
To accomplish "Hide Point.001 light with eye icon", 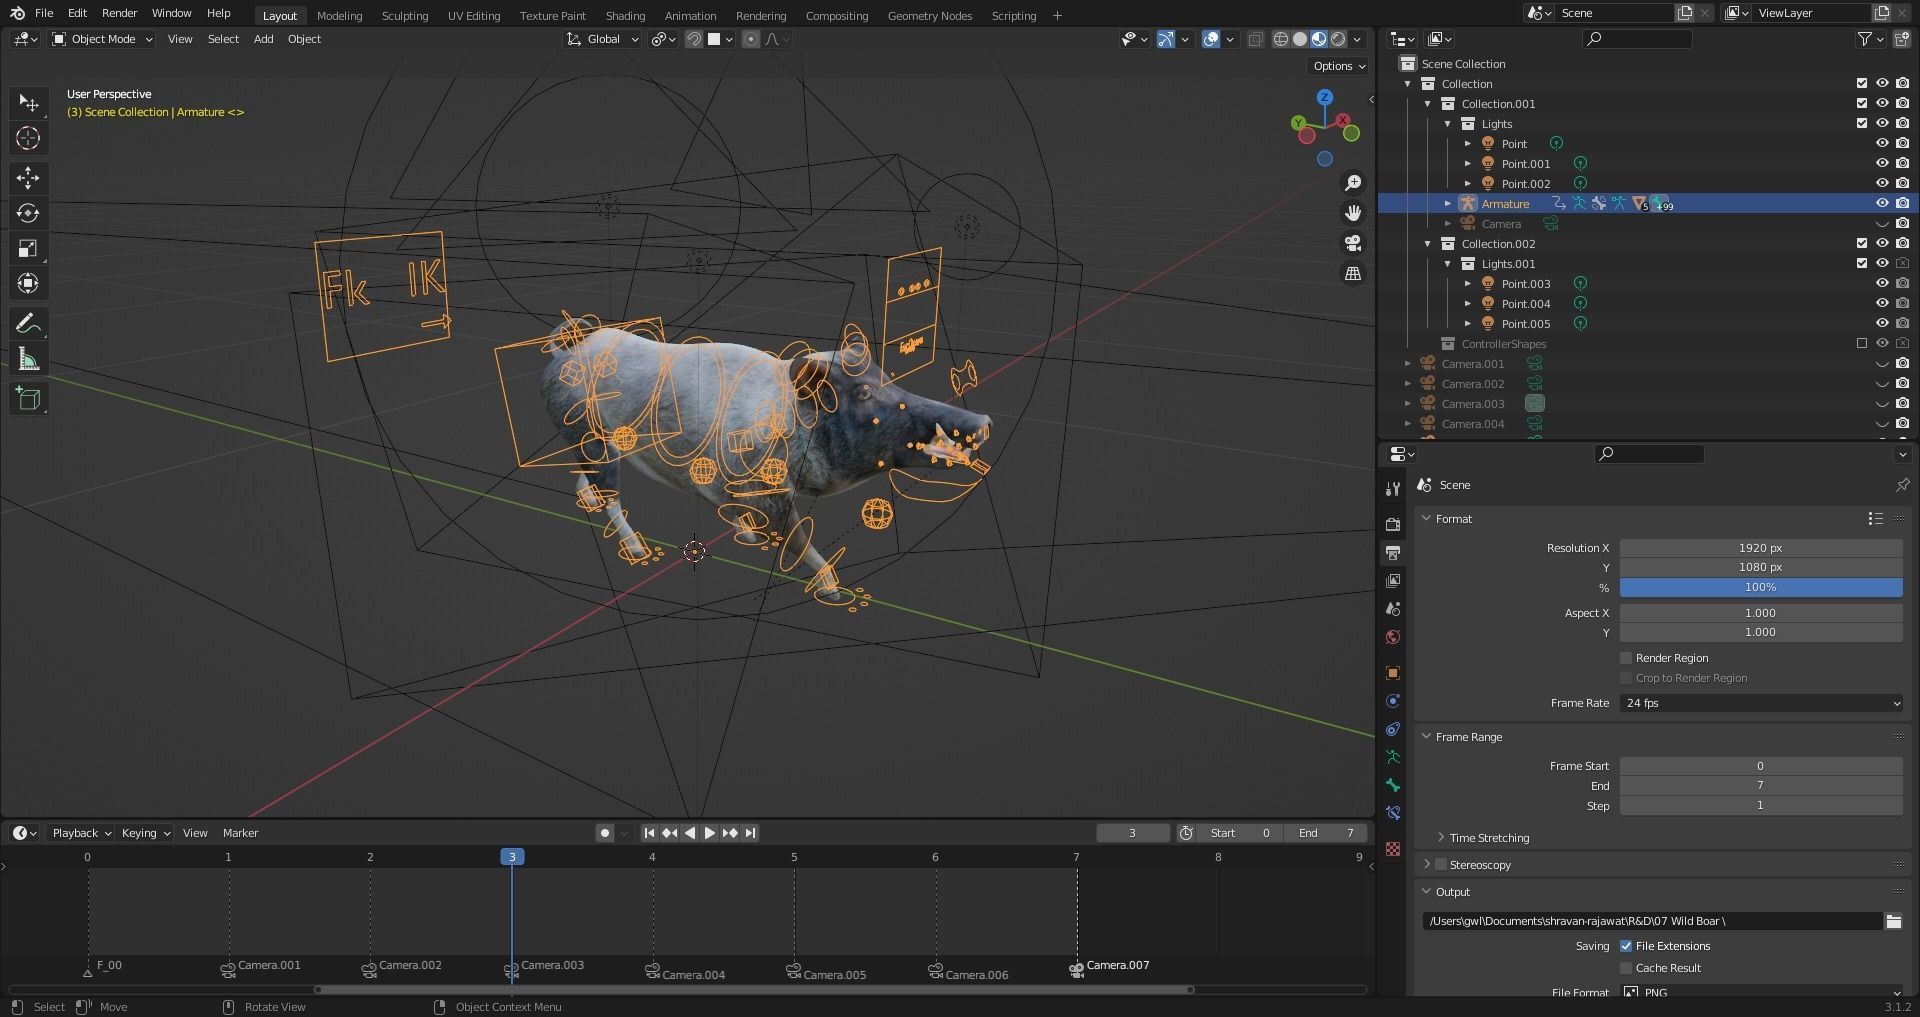I will coord(1882,163).
